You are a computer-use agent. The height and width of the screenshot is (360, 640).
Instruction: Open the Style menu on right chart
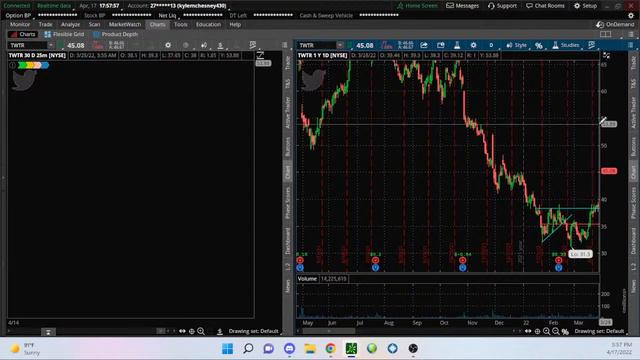(x=516, y=45)
